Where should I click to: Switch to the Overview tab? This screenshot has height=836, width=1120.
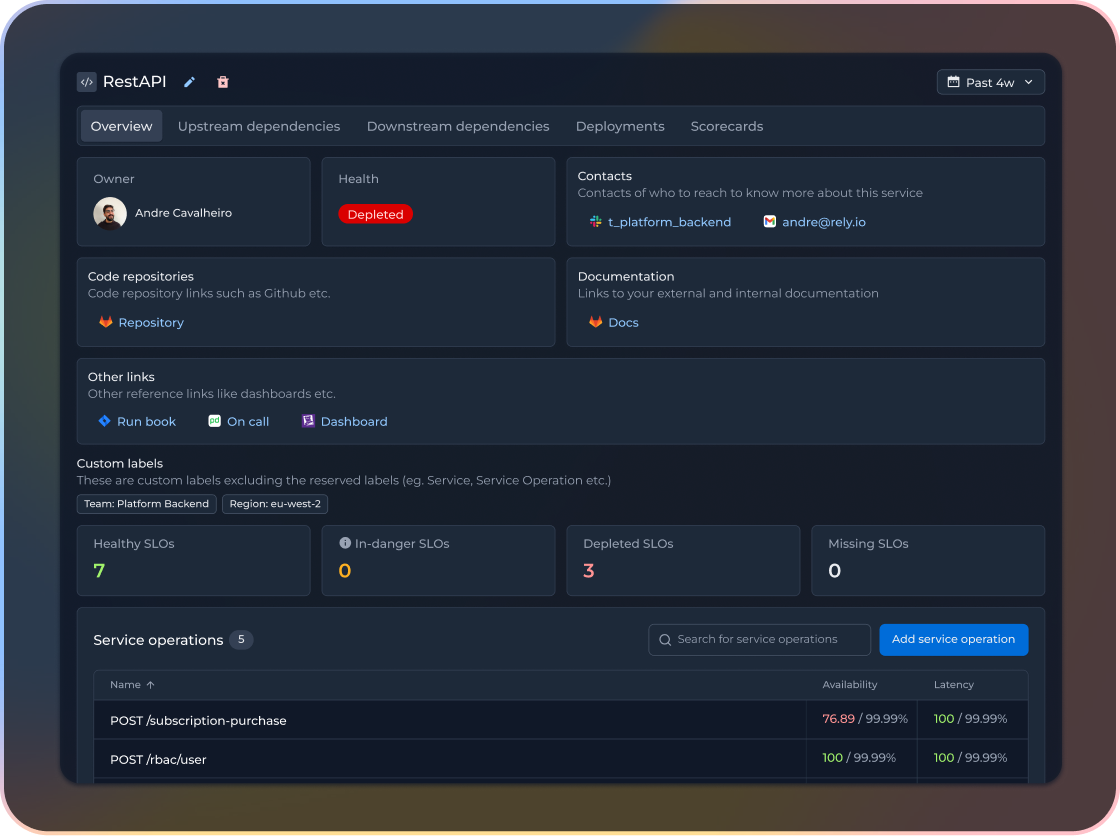pyautogui.click(x=121, y=126)
